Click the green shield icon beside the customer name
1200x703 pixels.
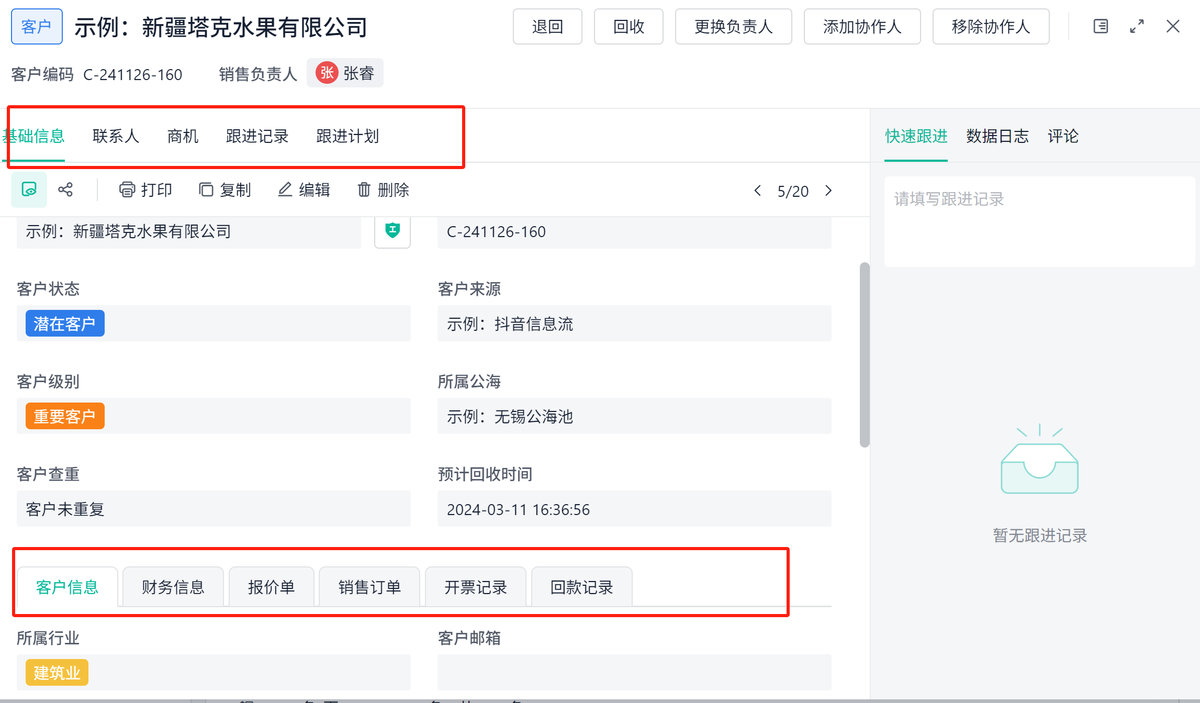coord(393,231)
